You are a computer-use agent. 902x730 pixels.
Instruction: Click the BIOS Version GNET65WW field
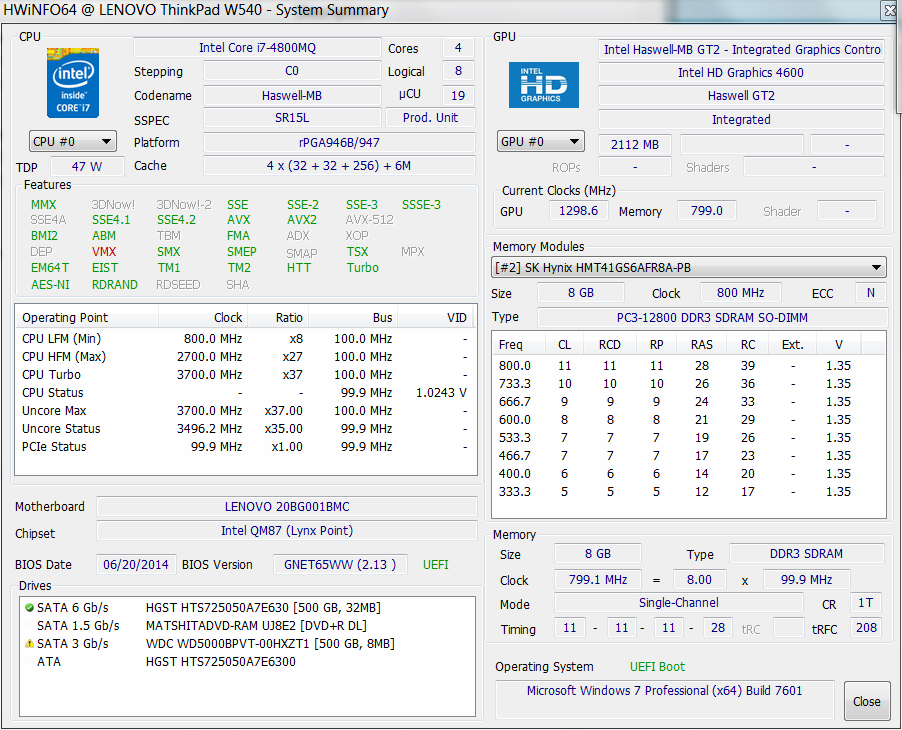[341, 565]
